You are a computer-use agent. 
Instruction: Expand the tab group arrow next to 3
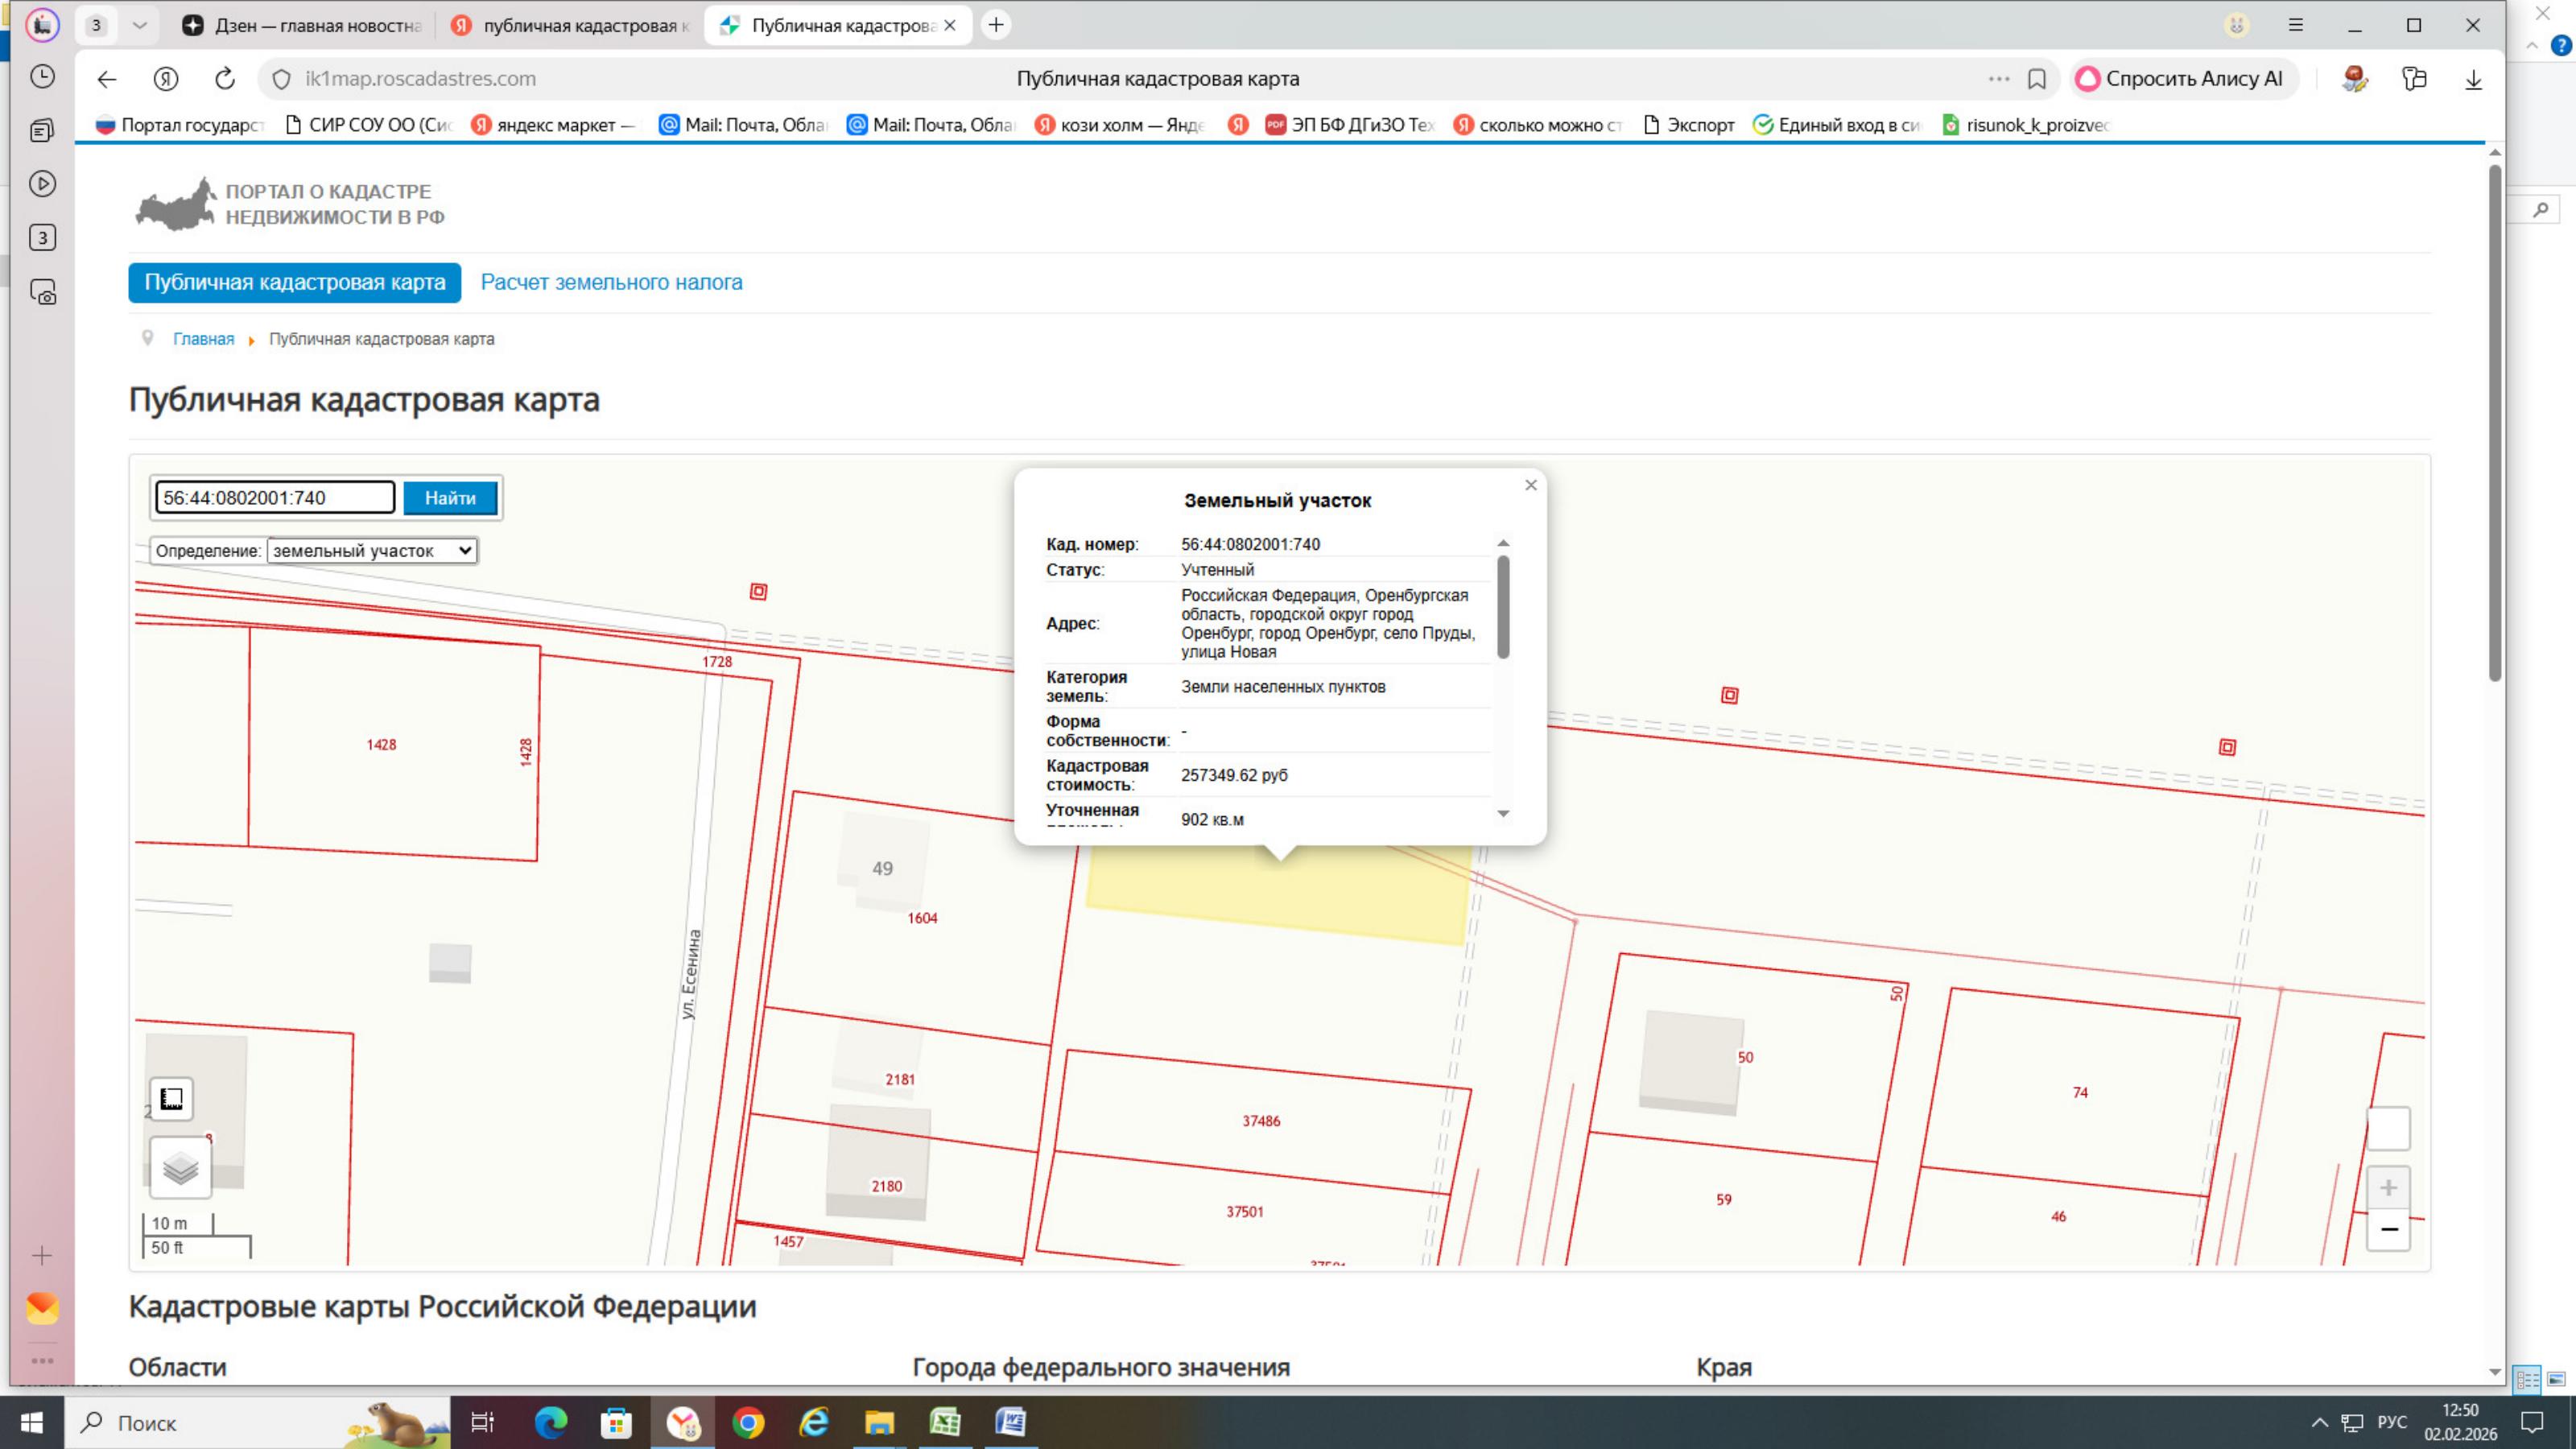pos(140,25)
